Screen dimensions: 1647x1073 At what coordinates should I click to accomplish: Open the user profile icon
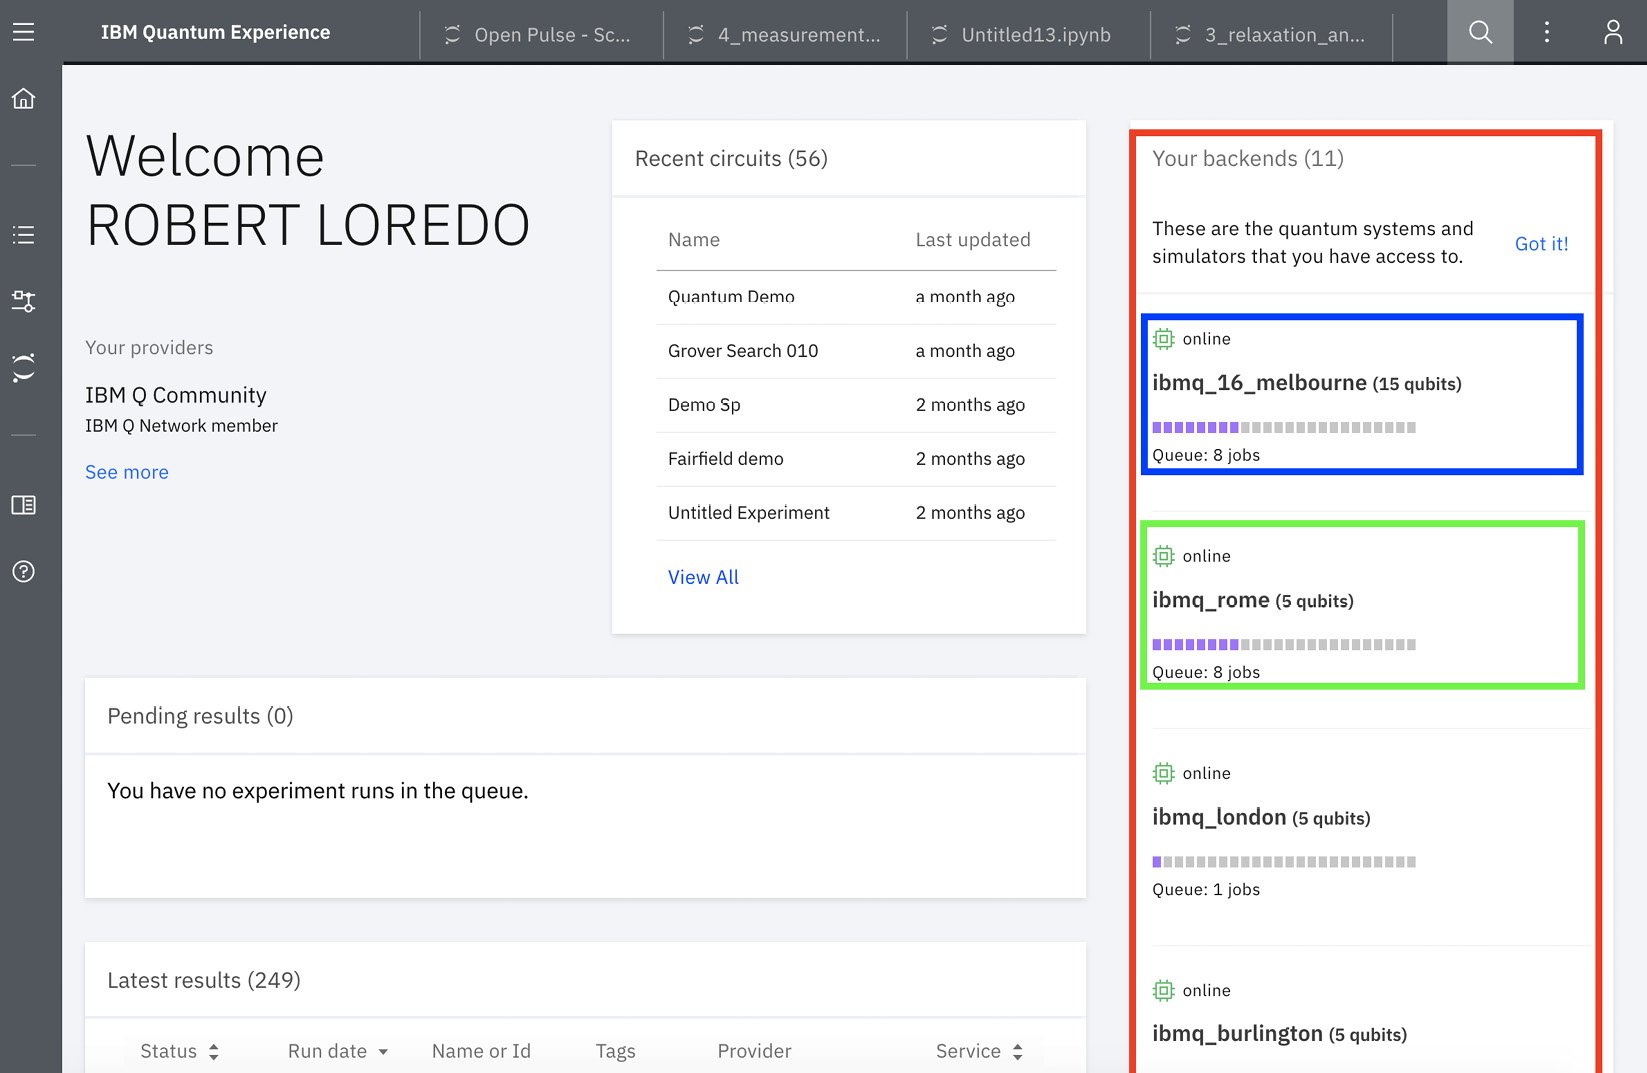[x=1612, y=32]
